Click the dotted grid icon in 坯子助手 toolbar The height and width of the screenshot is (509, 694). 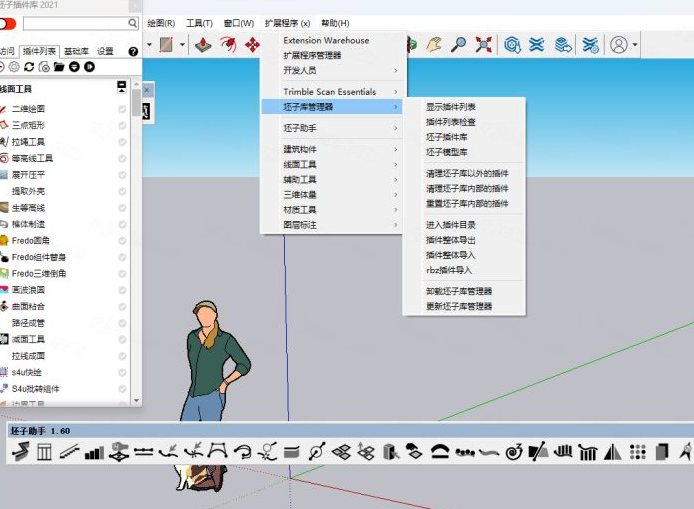[x=637, y=452]
